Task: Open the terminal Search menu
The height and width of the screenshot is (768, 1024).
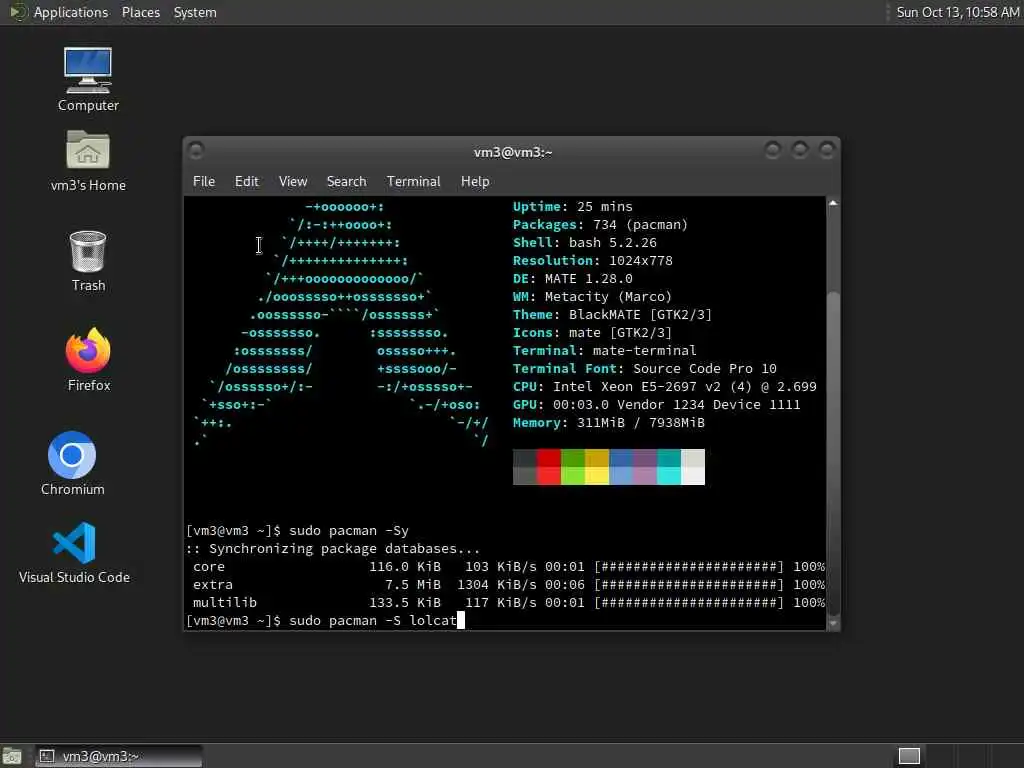Action: (x=346, y=182)
